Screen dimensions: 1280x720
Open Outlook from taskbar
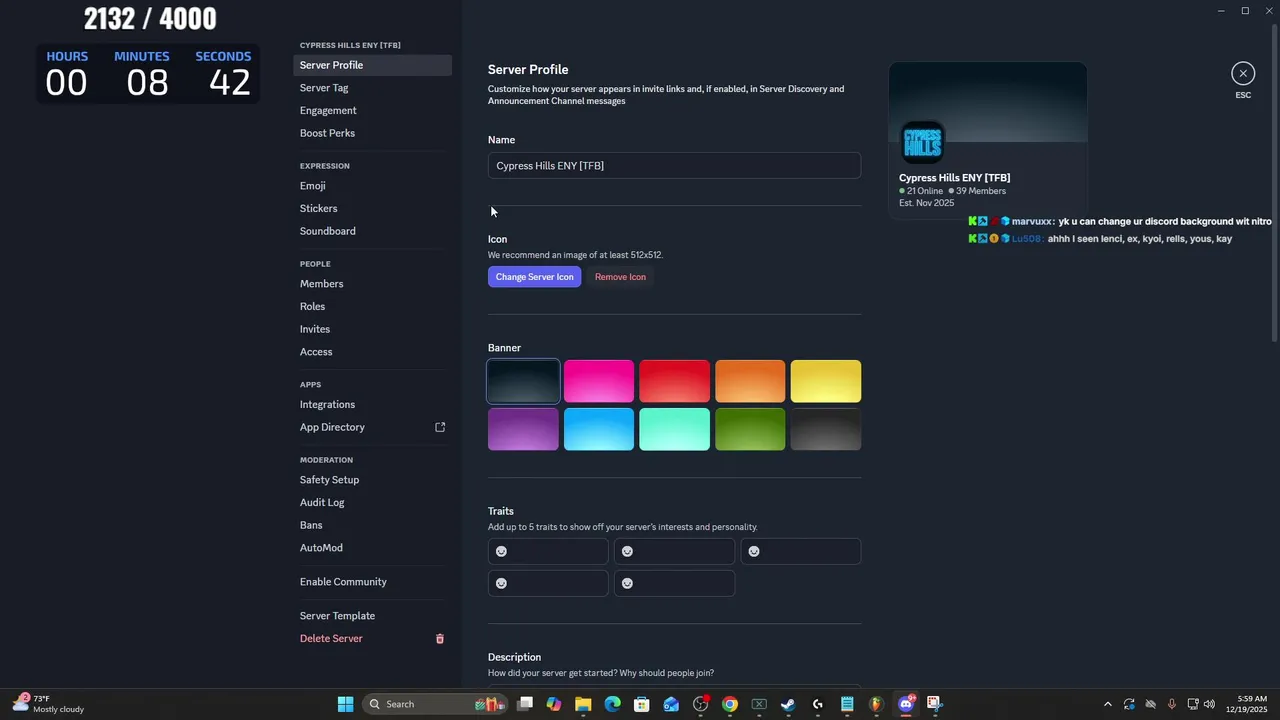click(x=671, y=704)
